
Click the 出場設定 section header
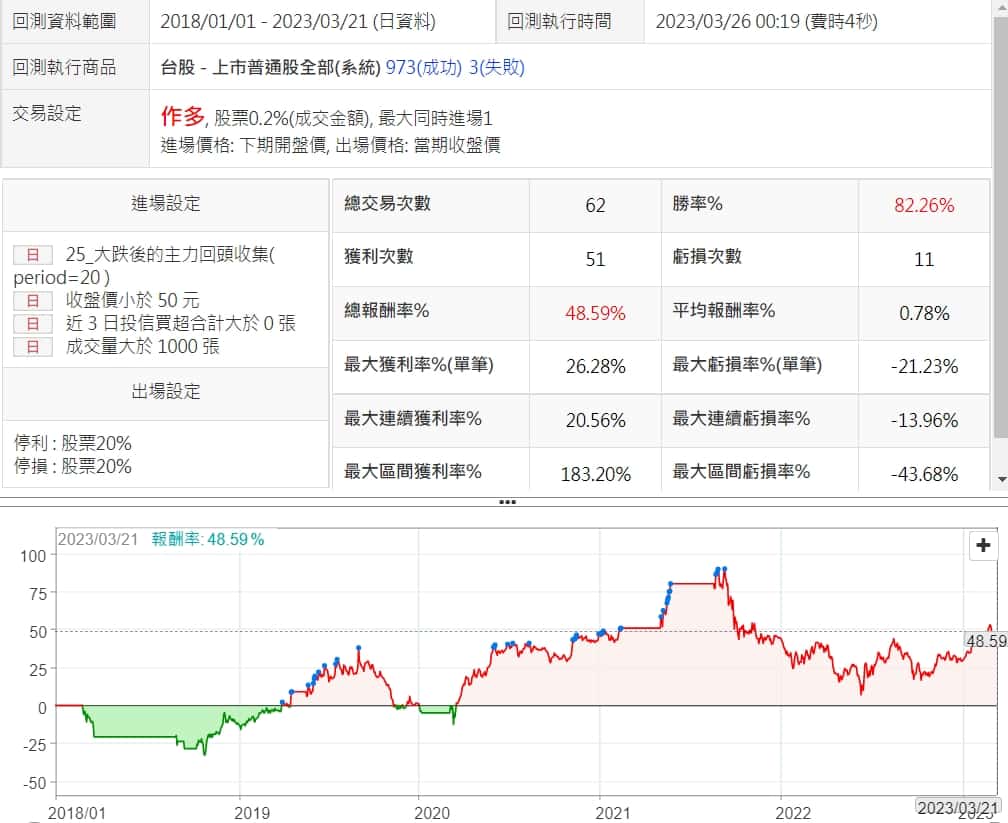(x=166, y=391)
